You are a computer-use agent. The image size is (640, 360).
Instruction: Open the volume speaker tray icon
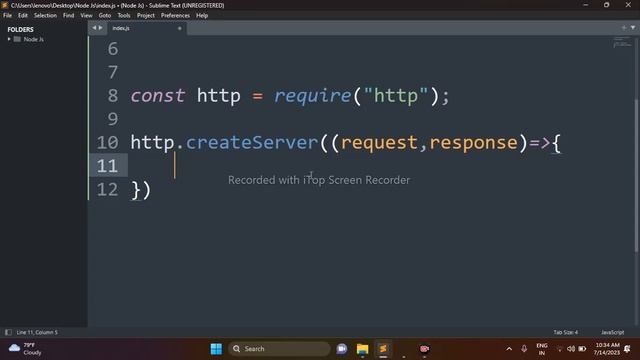571,349
